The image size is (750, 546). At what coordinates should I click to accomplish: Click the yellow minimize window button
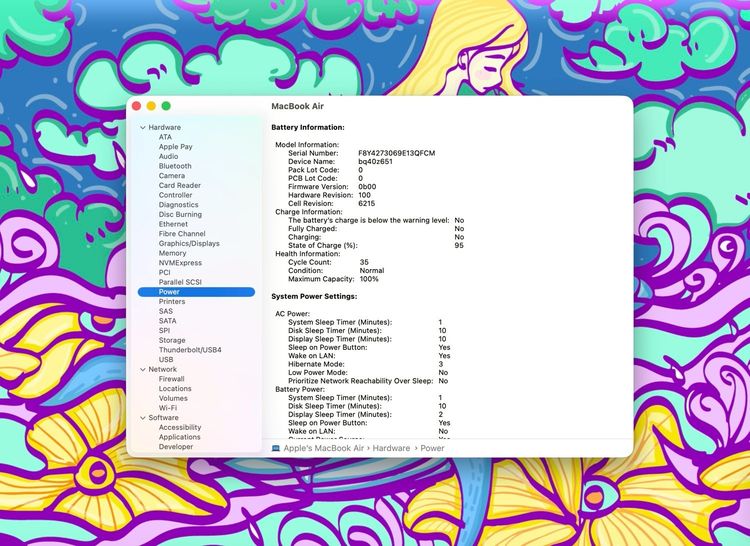point(151,106)
